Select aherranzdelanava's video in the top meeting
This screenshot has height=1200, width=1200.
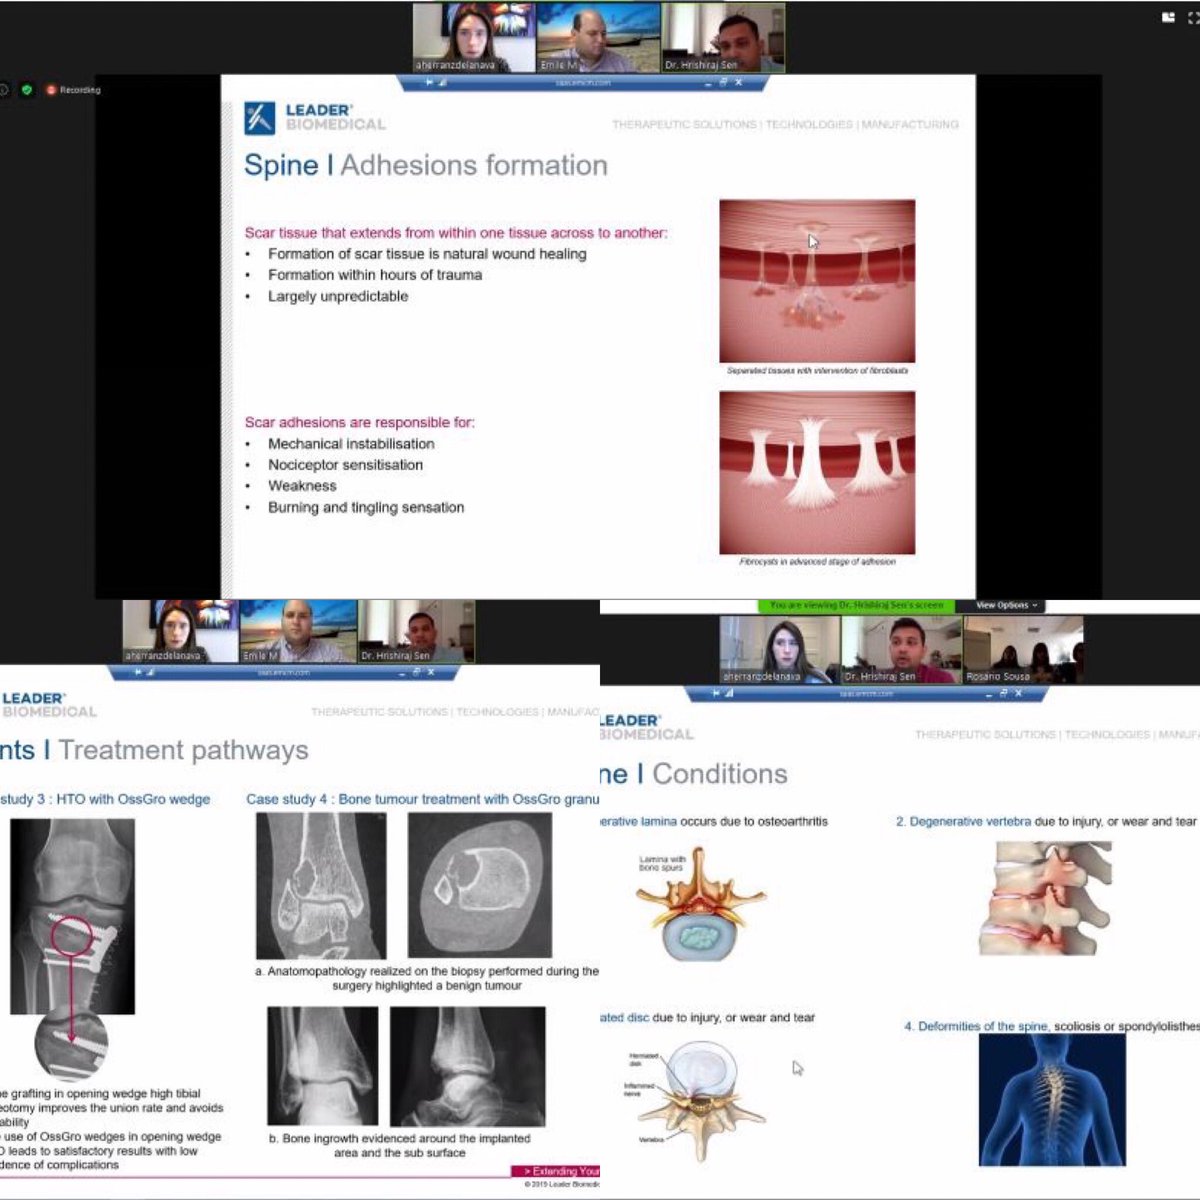coord(474,37)
